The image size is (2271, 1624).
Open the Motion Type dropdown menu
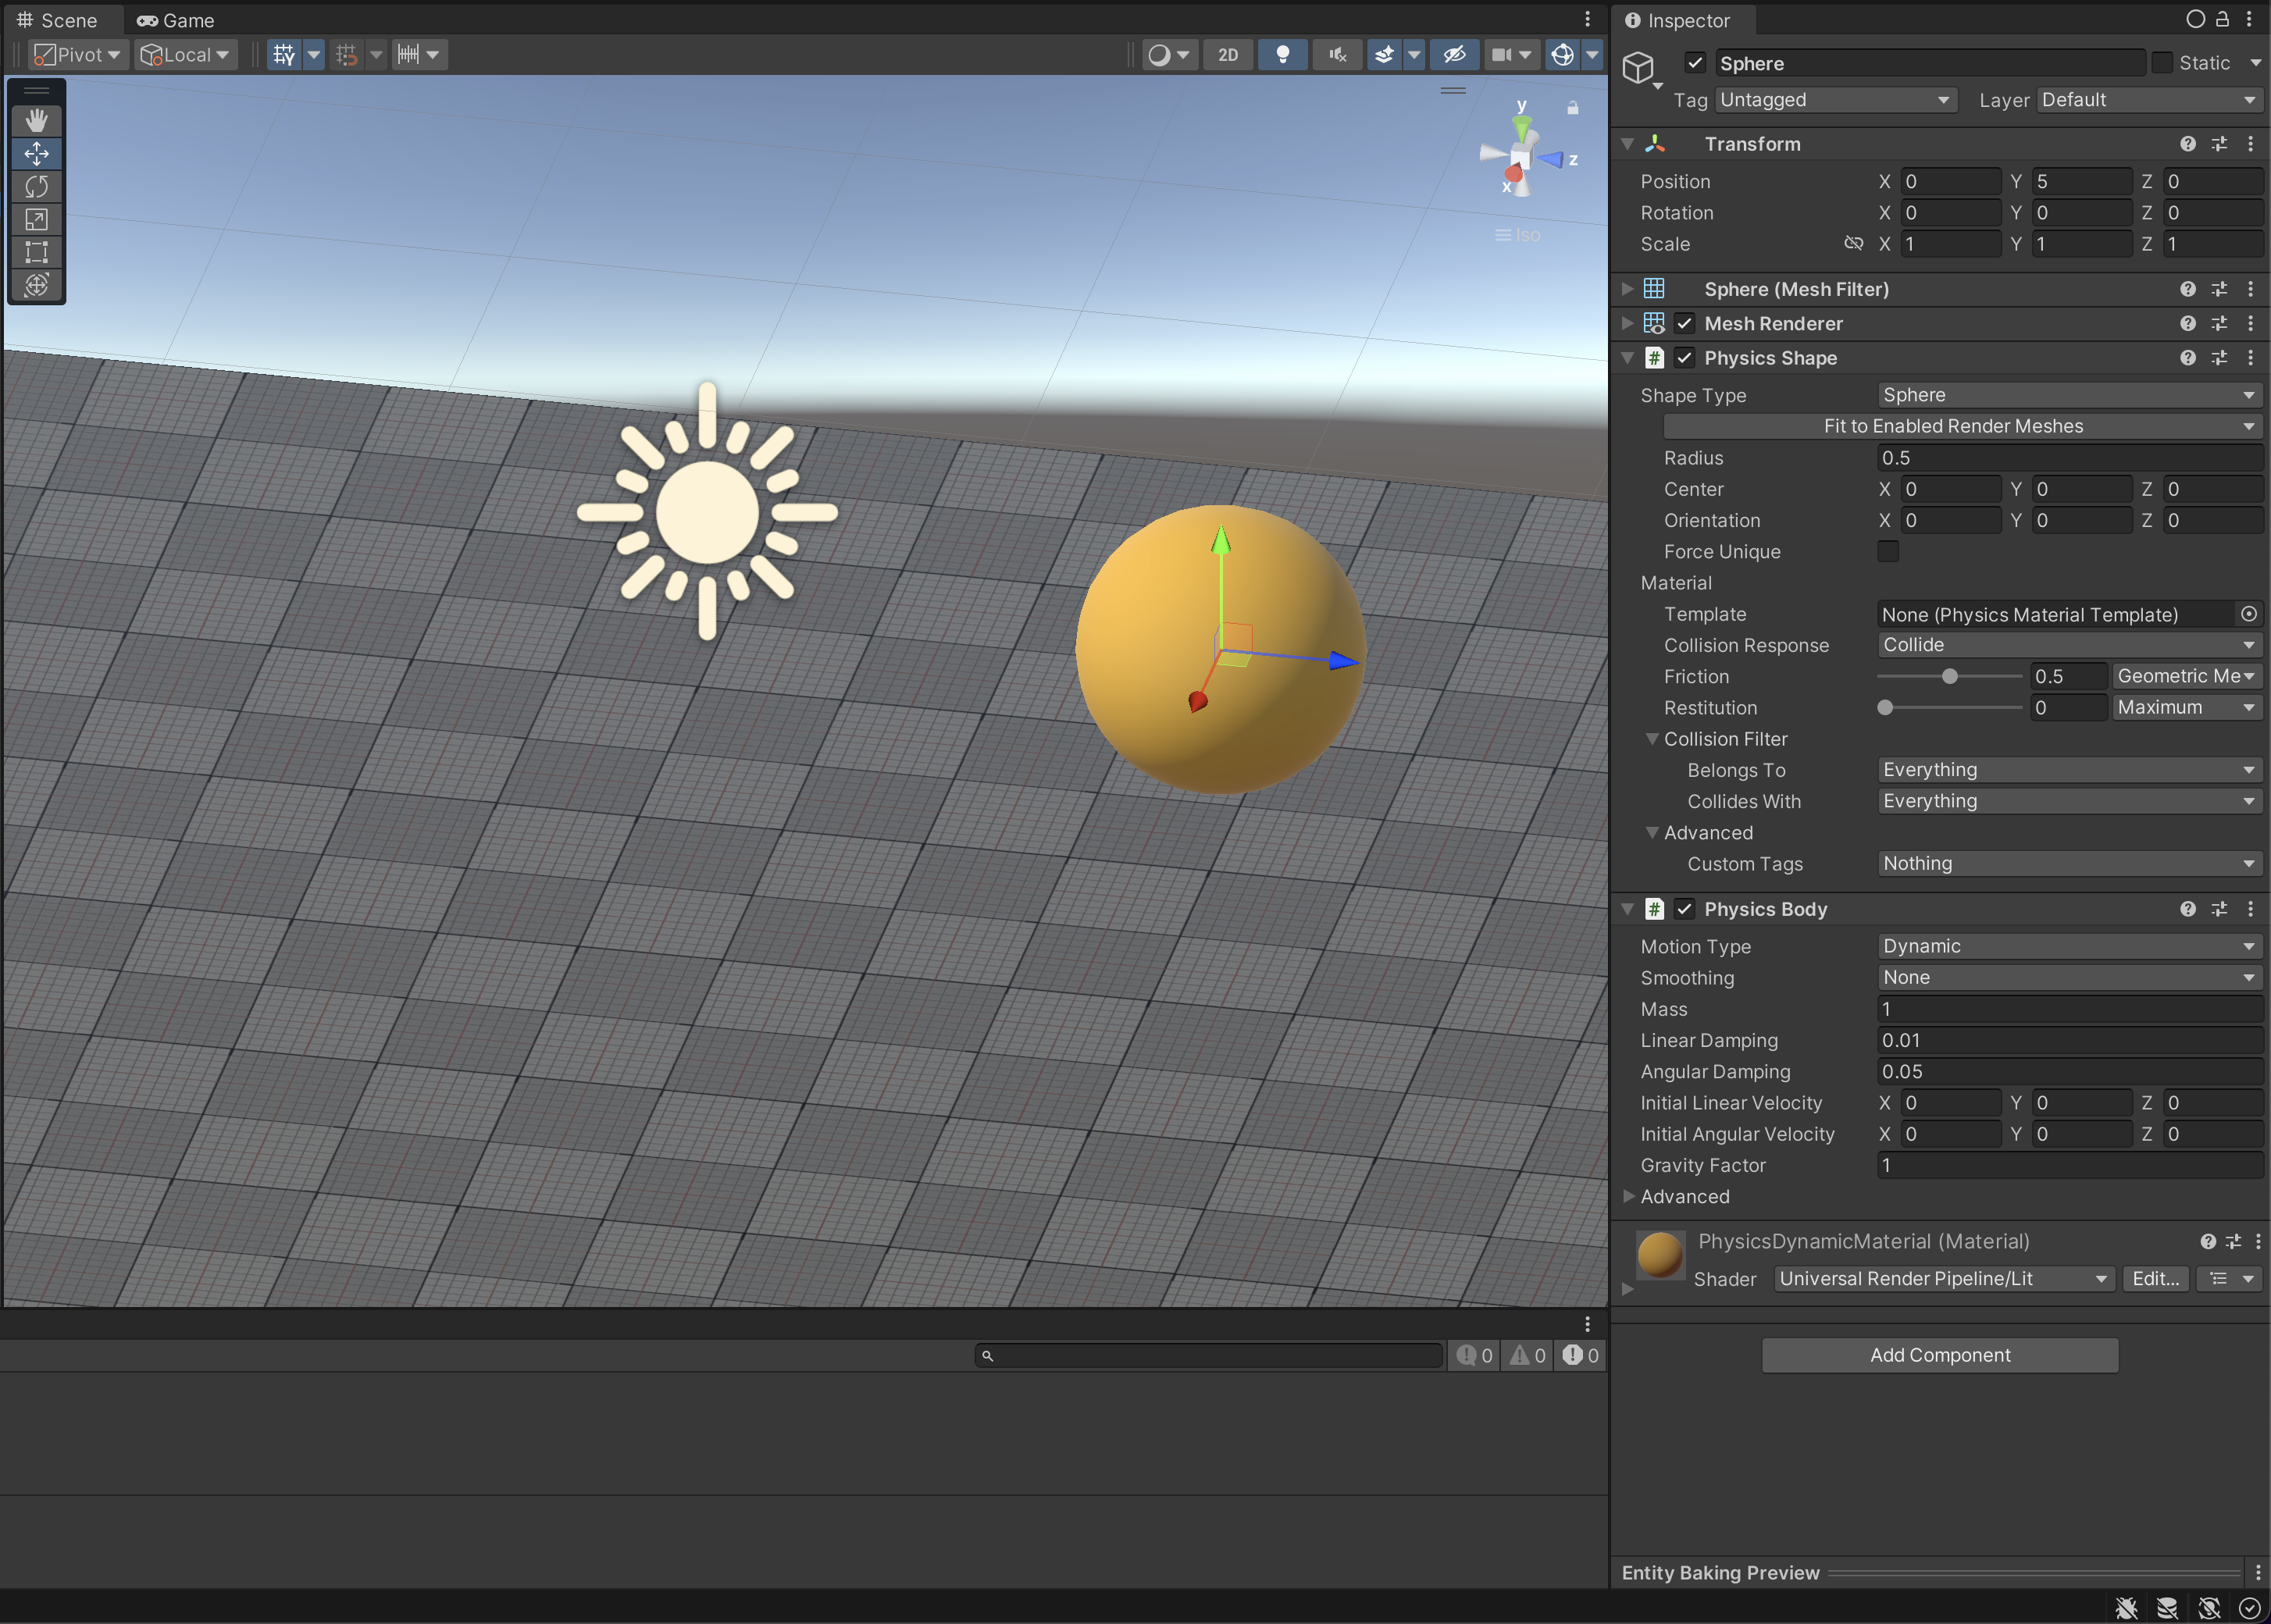coord(2066,946)
